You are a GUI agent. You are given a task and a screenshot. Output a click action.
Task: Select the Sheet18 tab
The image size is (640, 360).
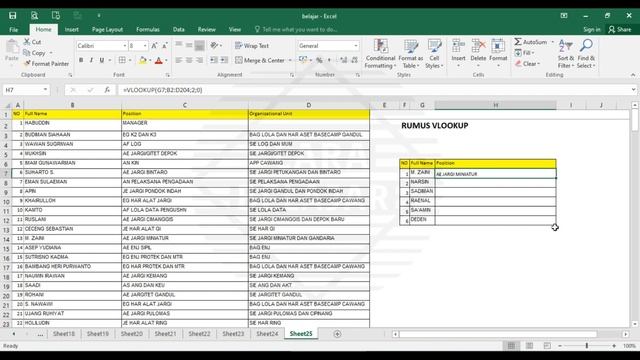tap(64, 334)
